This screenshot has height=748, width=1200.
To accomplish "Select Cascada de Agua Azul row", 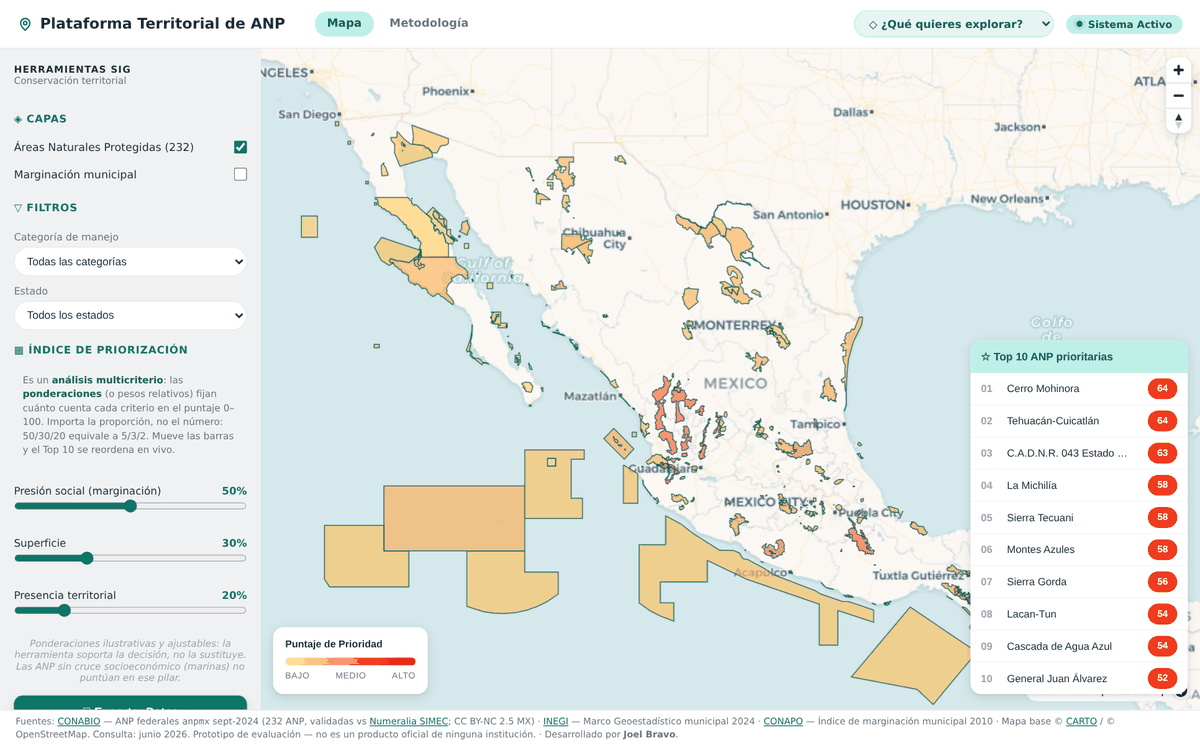I will (x=1079, y=646).
